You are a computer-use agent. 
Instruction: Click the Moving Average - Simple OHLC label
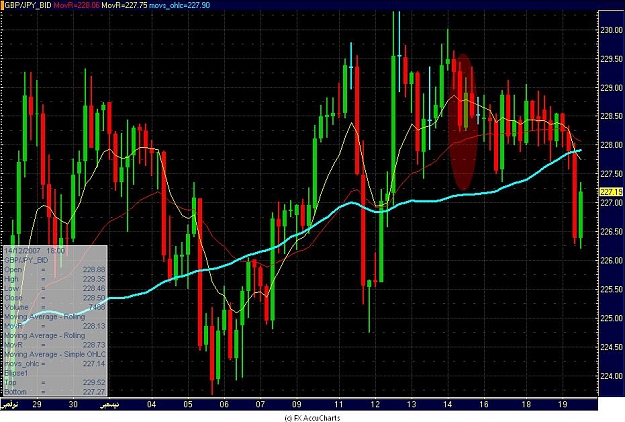point(55,354)
